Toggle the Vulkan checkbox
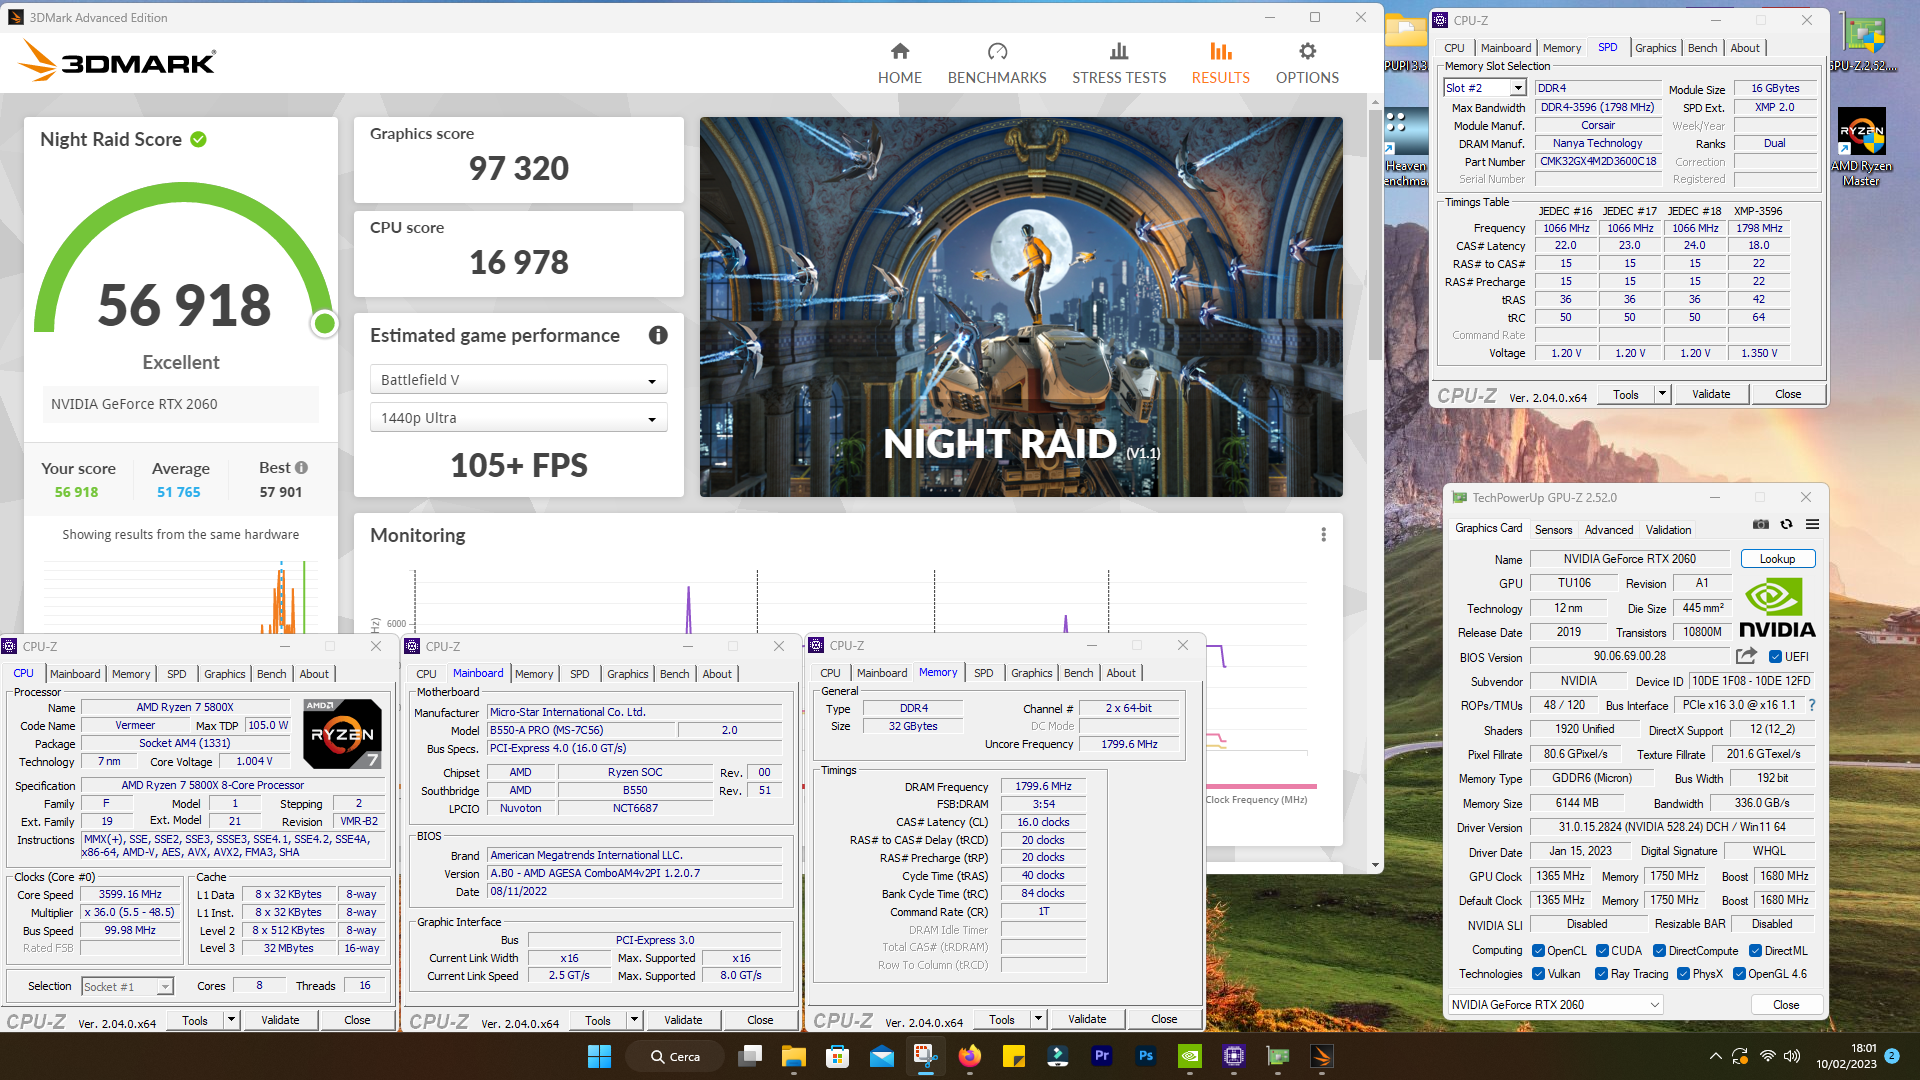 click(x=1538, y=974)
